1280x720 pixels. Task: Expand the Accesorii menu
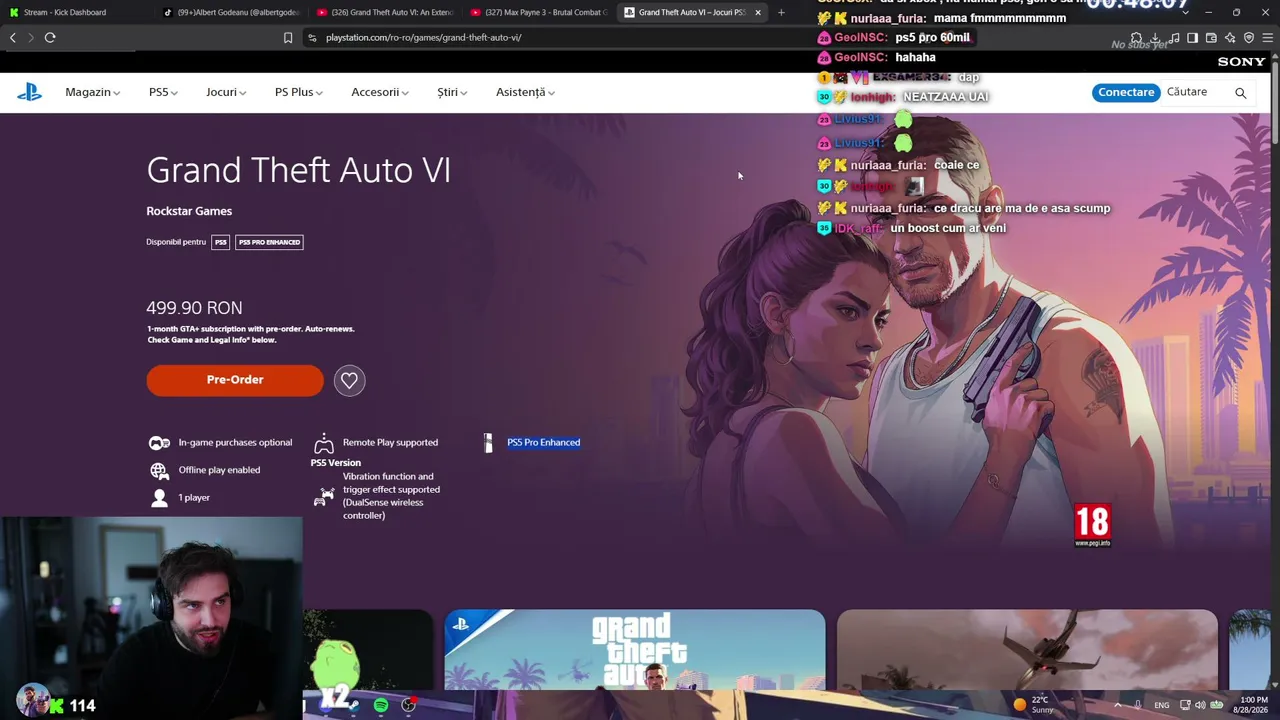coord(380,92)
